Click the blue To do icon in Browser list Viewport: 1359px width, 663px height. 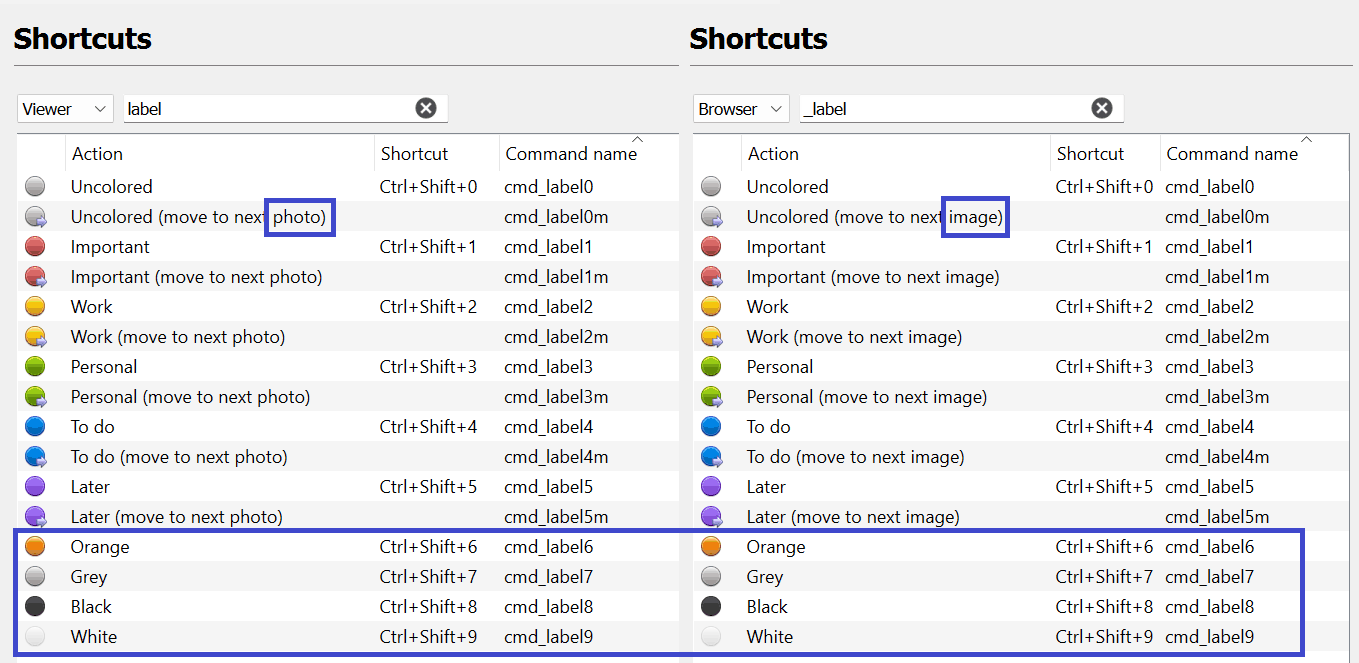[711, 427]
